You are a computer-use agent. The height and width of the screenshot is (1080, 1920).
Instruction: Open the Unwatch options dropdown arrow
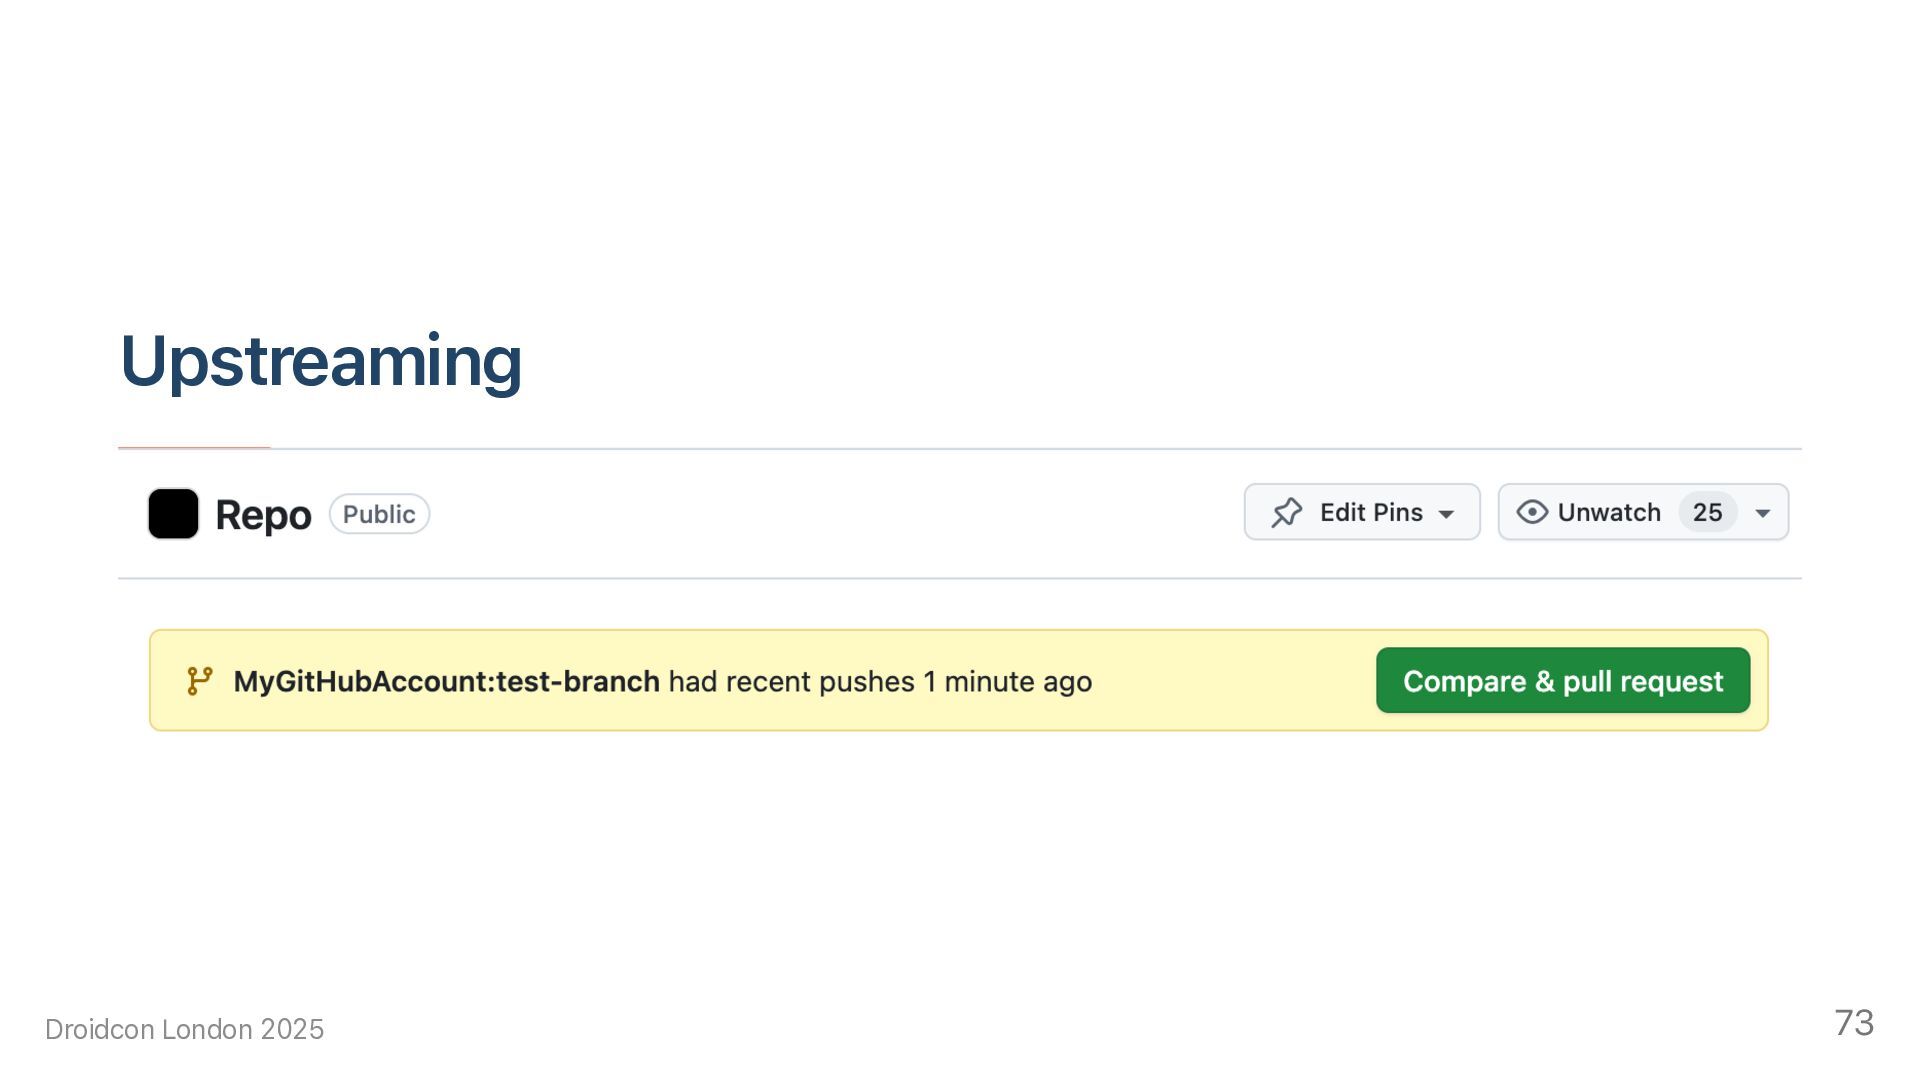(x=1763, y=514)
